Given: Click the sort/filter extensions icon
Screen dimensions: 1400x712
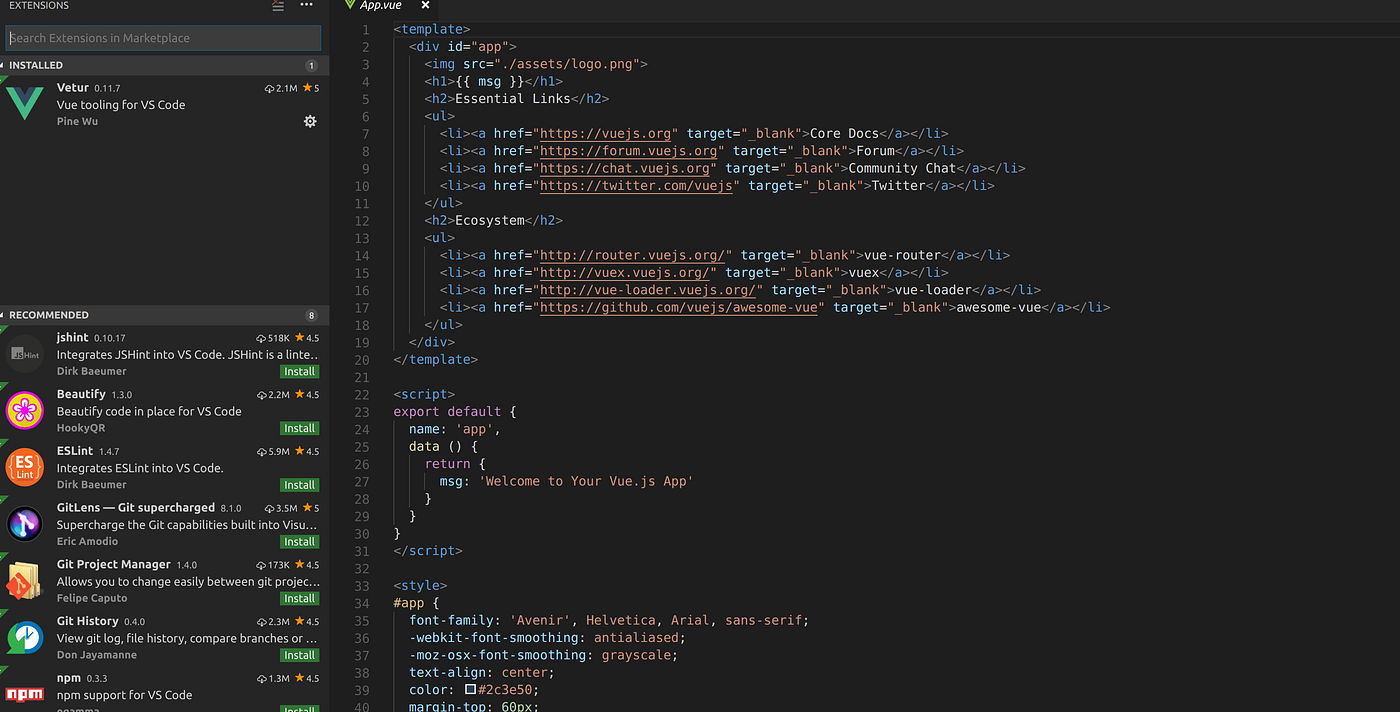Looking at the screenshot, I should [x=276, y=6].
